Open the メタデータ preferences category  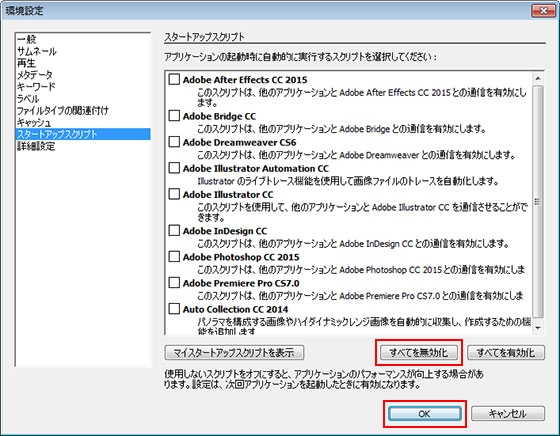[x=83, y=75]
